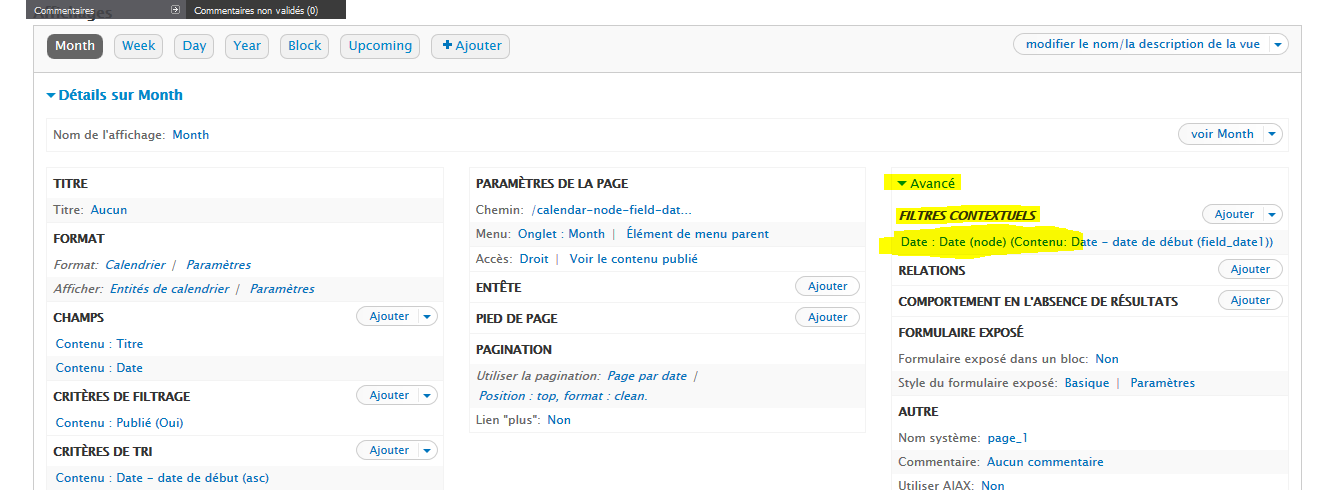The height and width of the screenshot is (490, 1320).
Task: Toggle Formulaire exposé dans un bloc Non
Action: click(x=1106, y=359)
